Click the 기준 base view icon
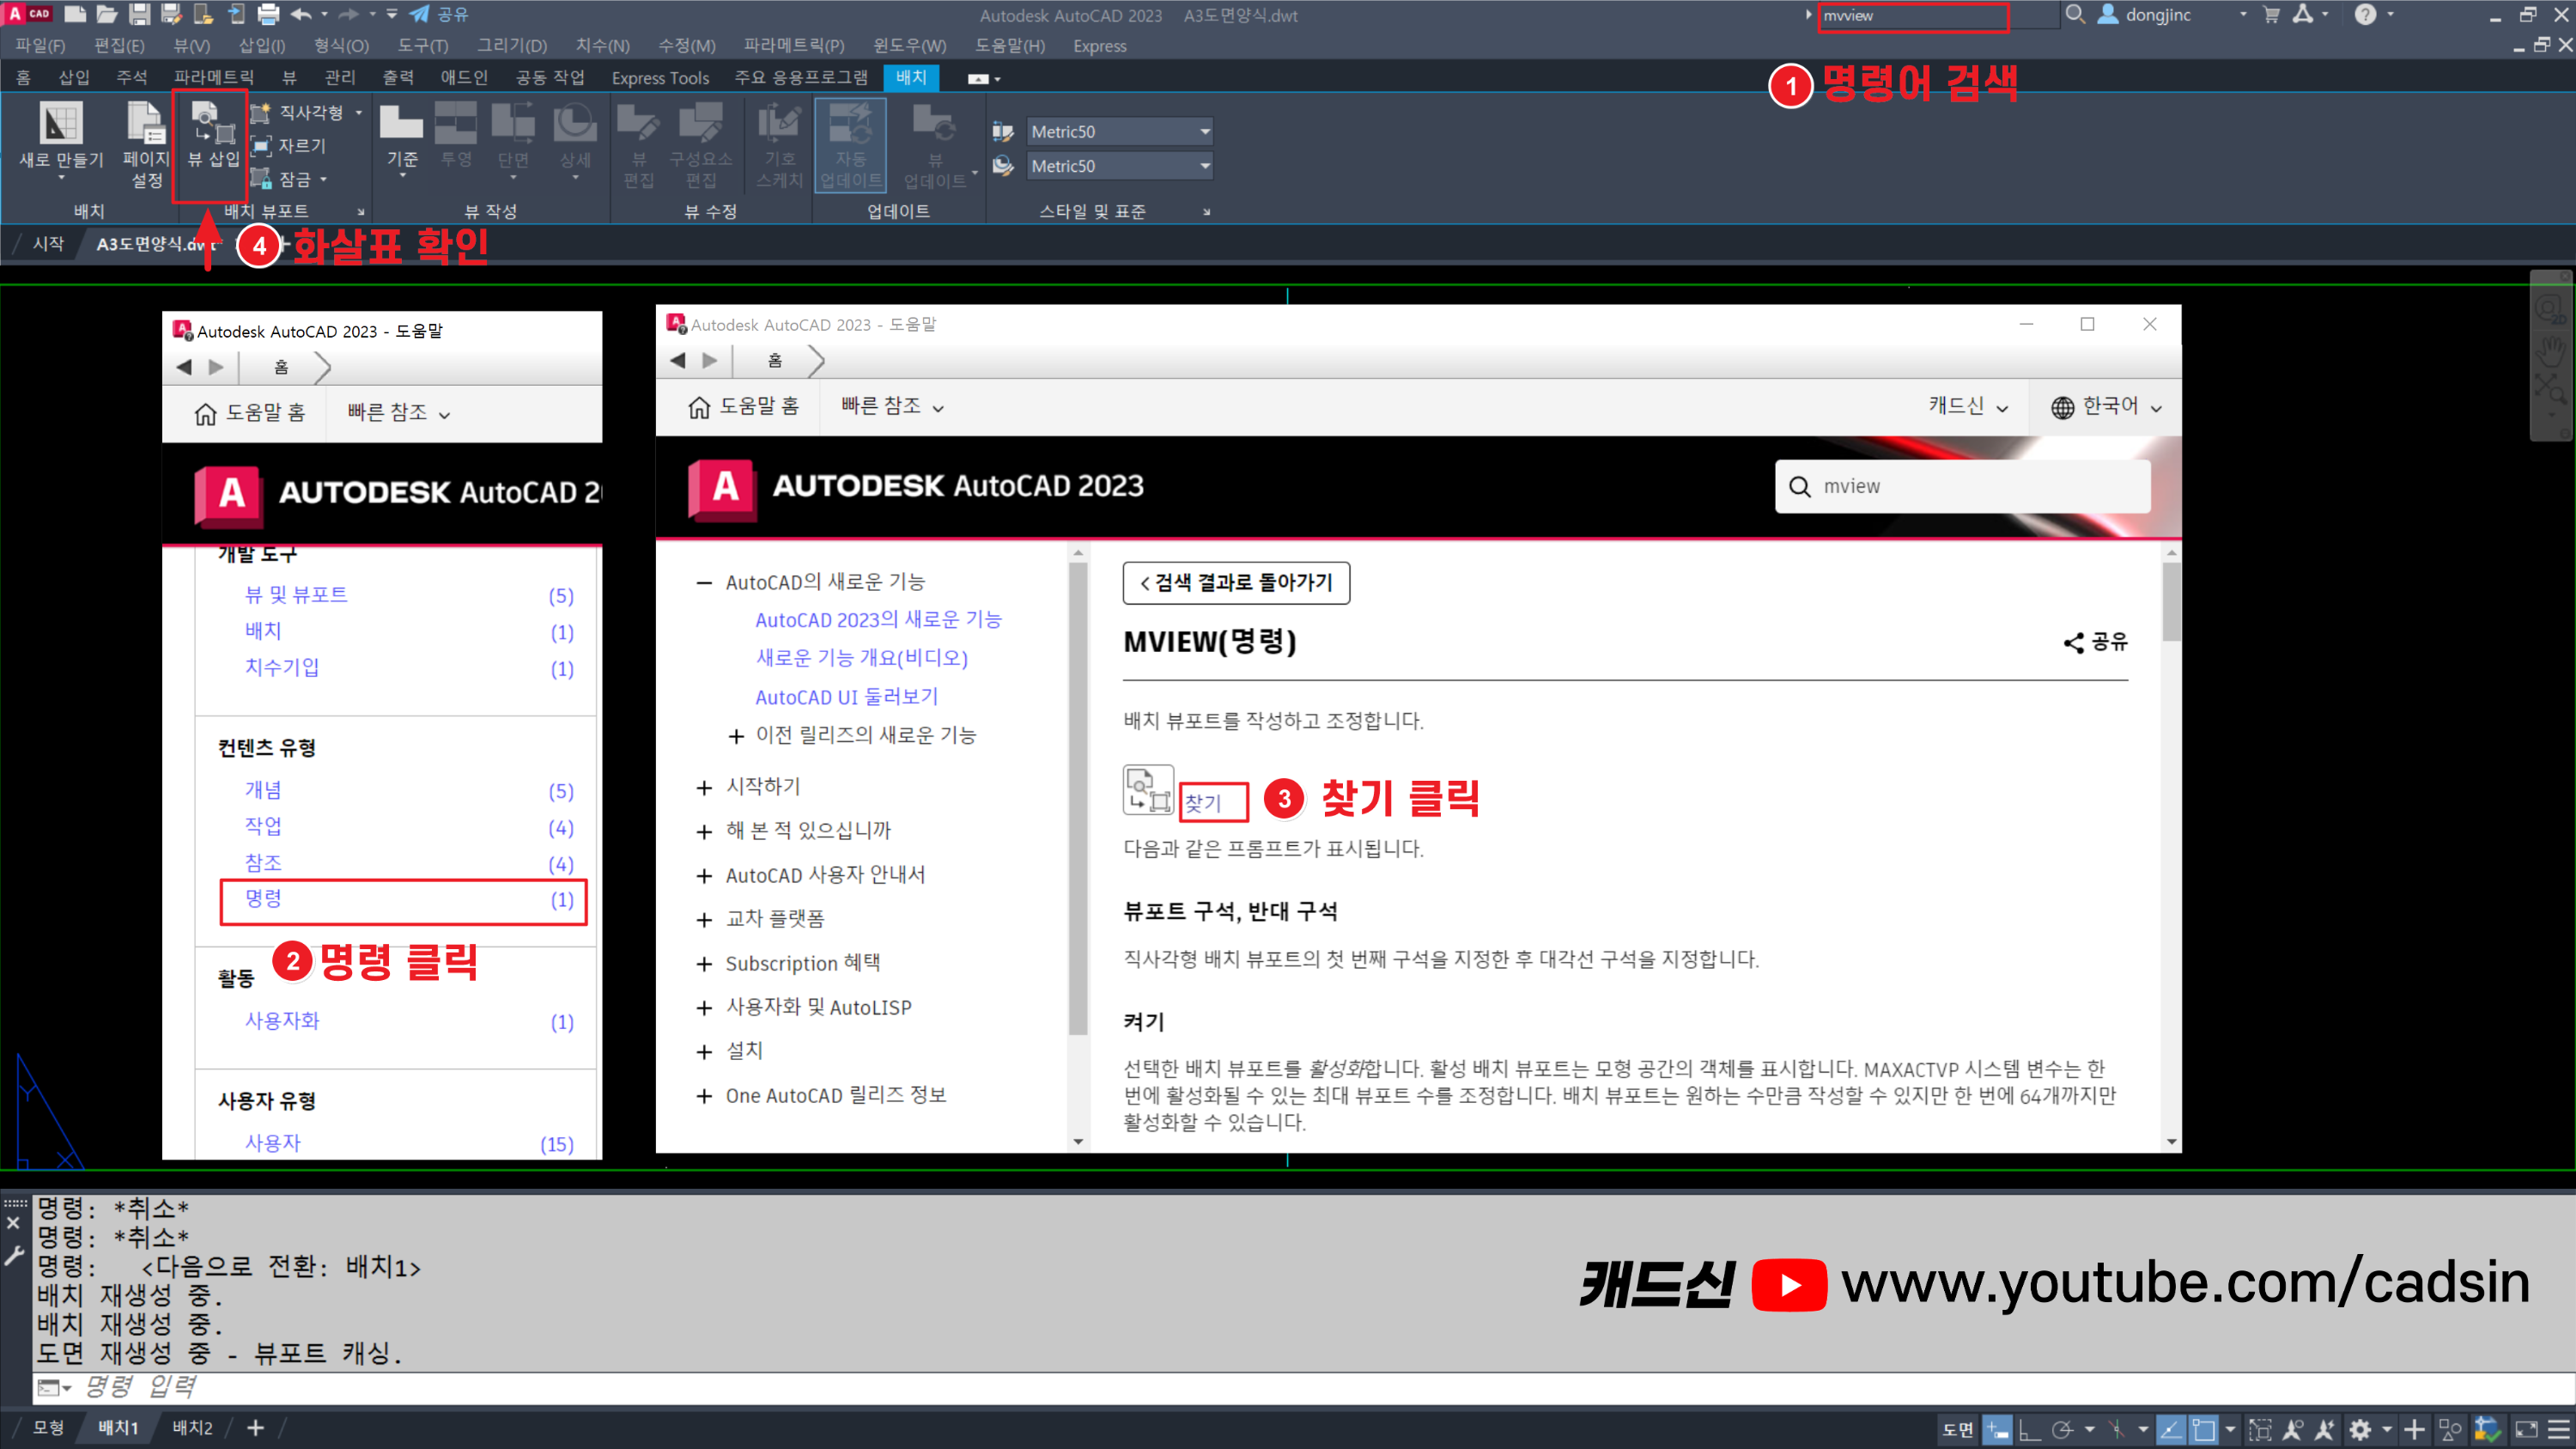Viewport: 2576px width, 1449px height. coord(402,123)
